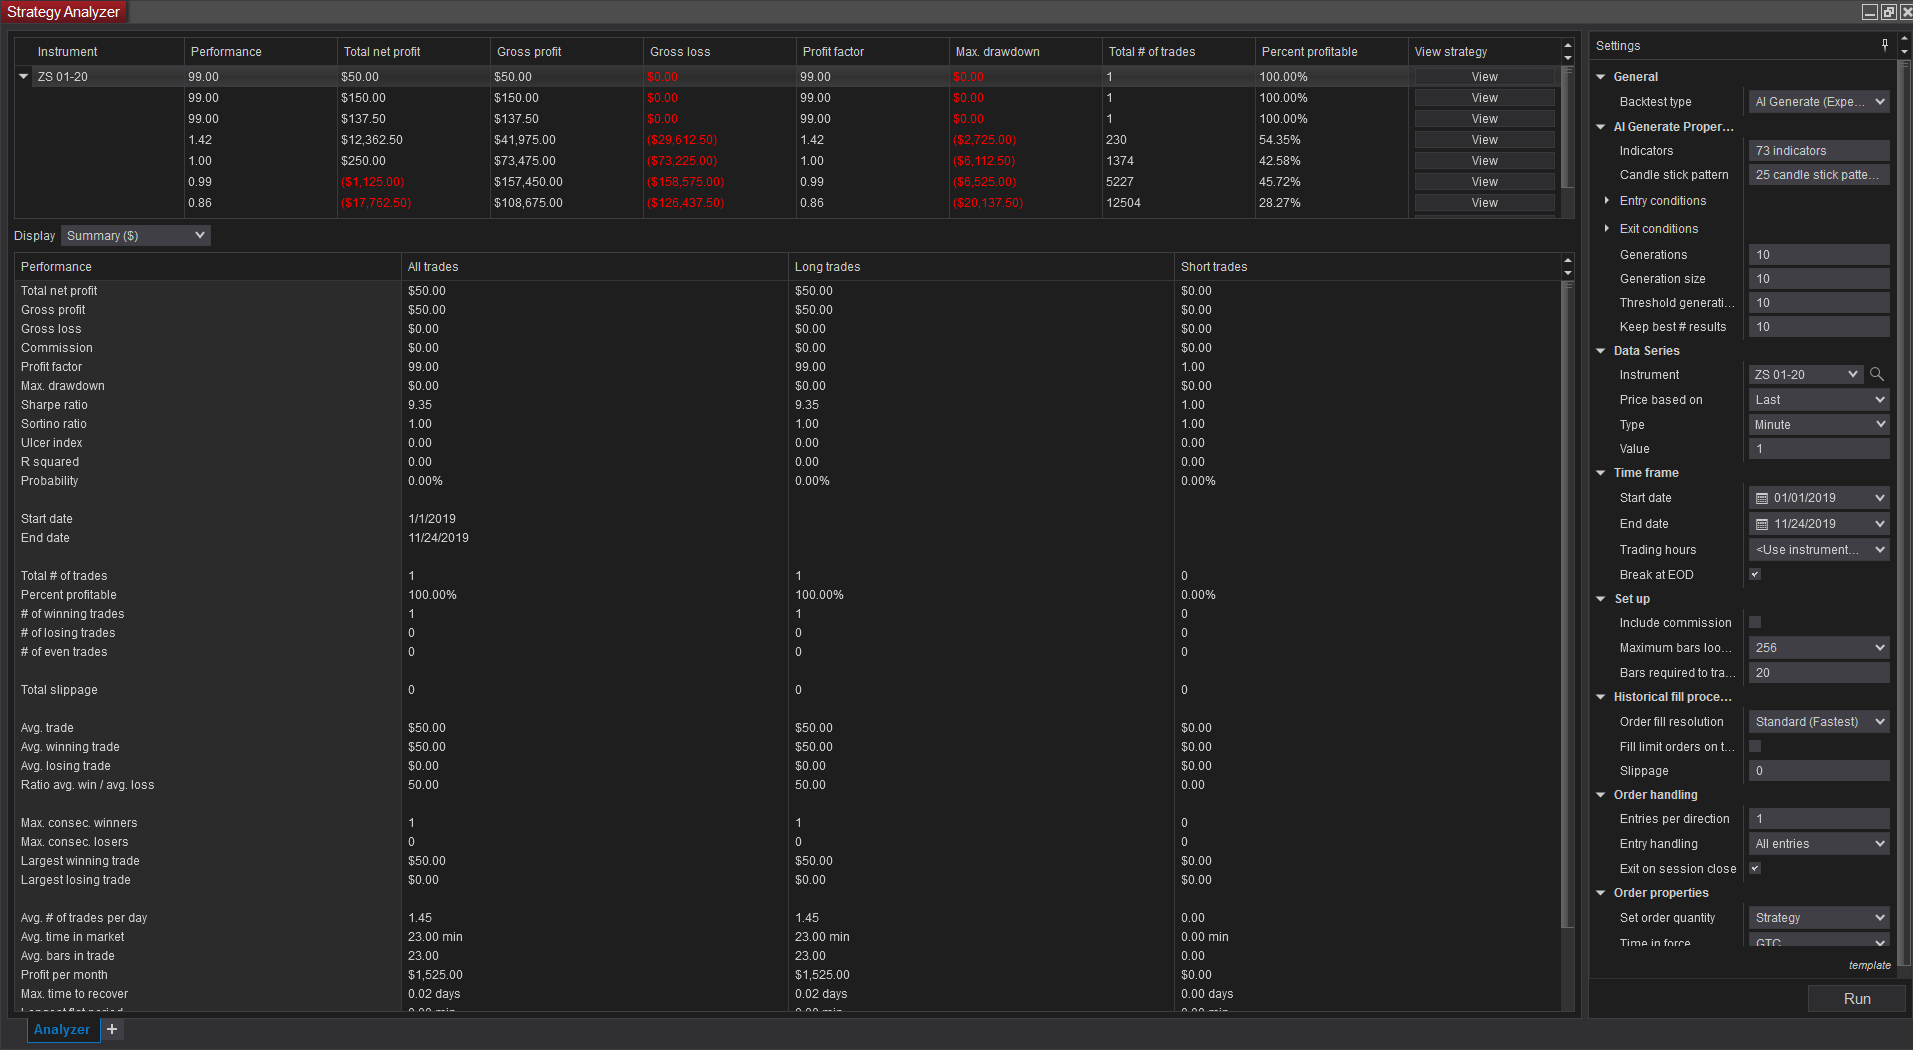View strategy for the 5227 trades row
Image resolution: width=1913 pixels, height=1050 pixels.
tap(1485, 182)
